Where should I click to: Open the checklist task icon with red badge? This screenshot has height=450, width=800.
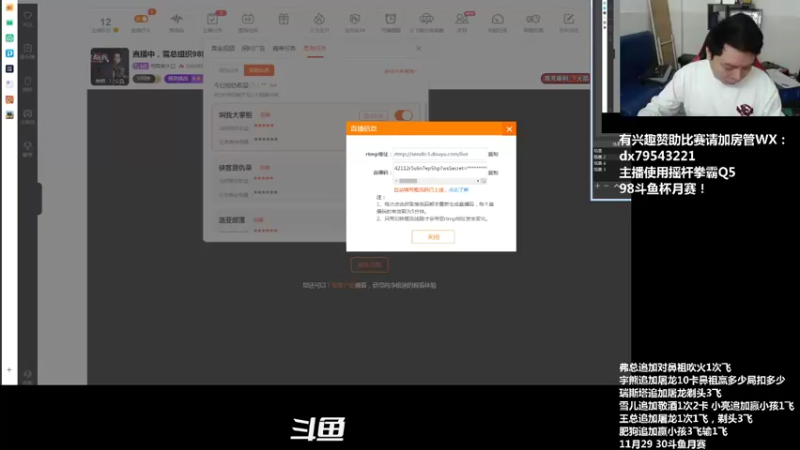tap(213, 19)
